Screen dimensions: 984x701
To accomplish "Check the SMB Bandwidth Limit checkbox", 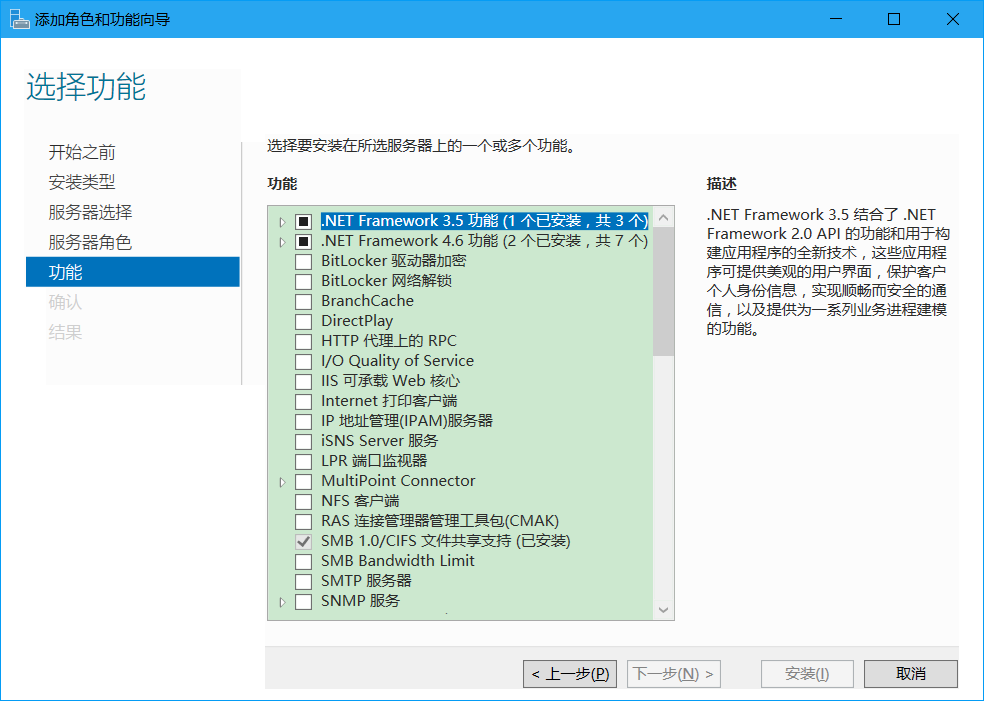I will (304, 561).
